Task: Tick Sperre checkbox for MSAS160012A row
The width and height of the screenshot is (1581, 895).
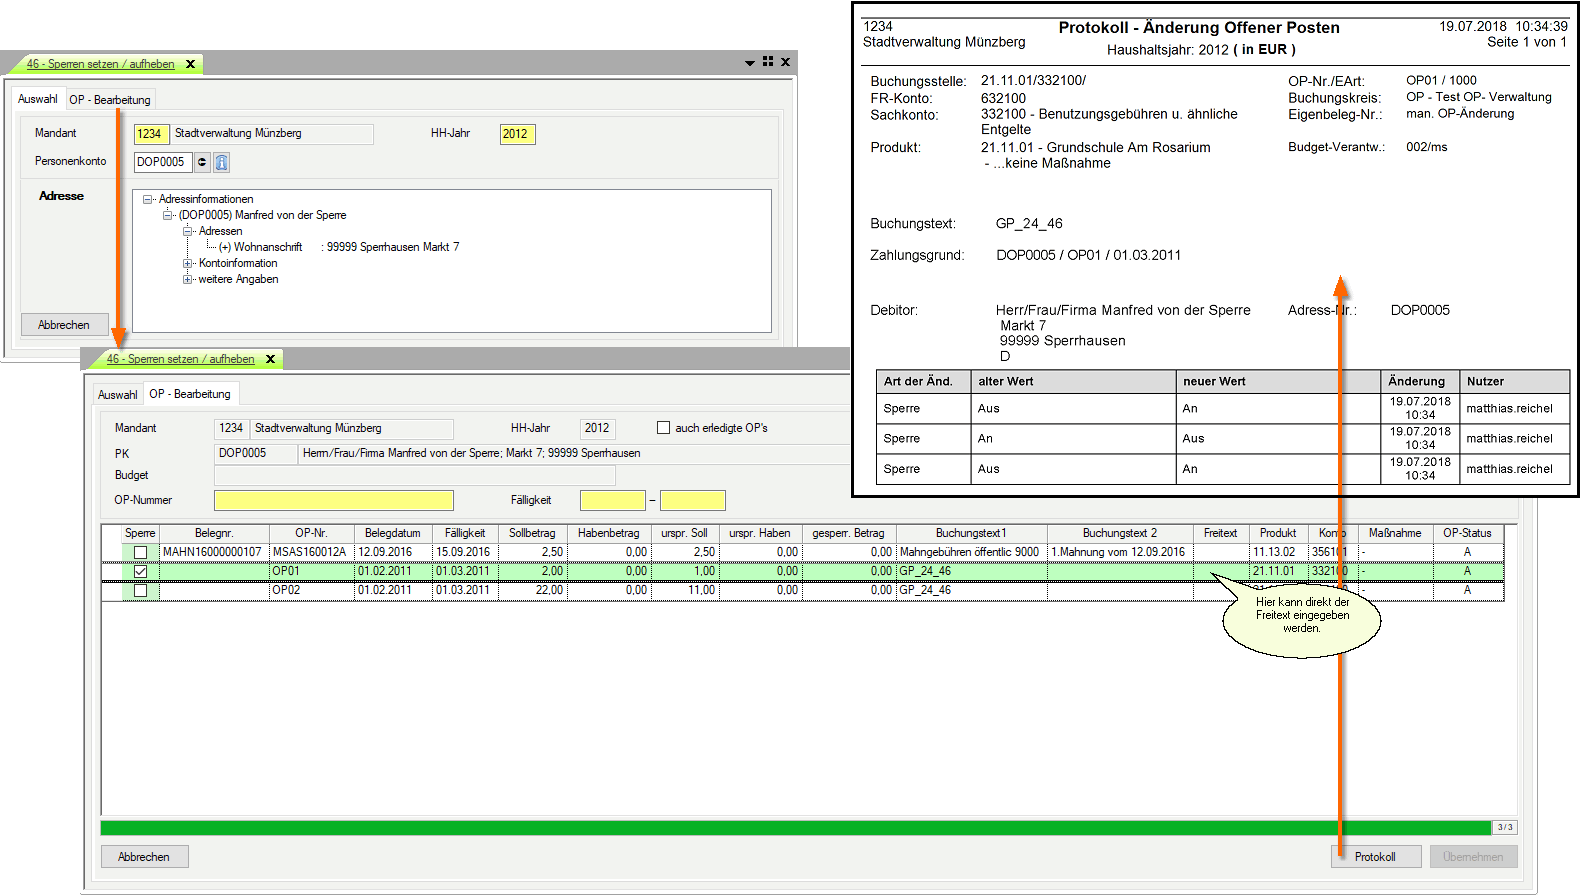Action: (x=140, y=552)
